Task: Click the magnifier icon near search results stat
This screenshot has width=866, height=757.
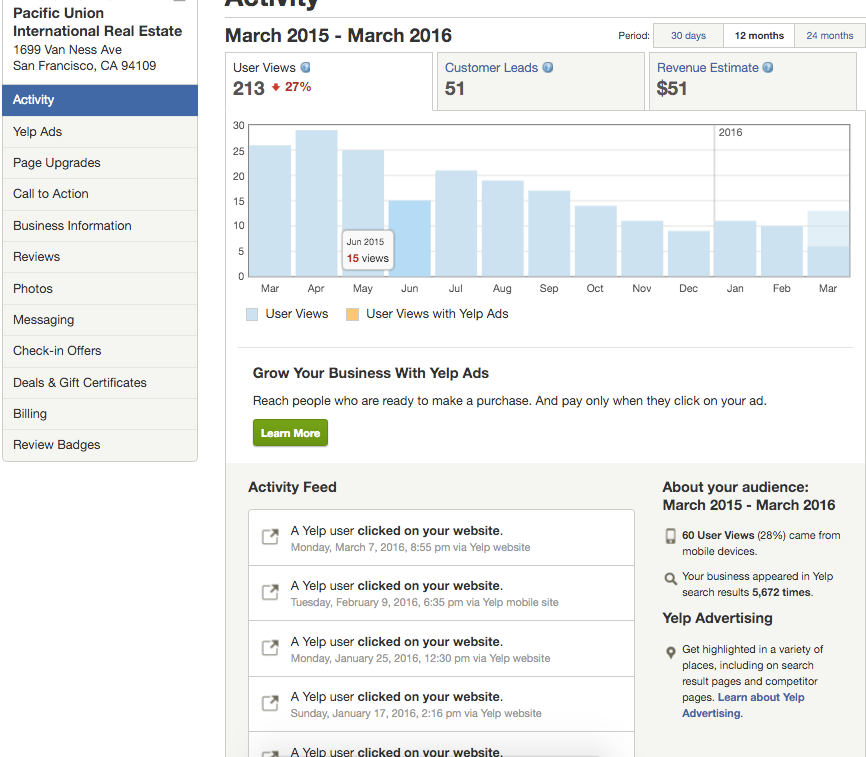Action: (x=670, y=578)
